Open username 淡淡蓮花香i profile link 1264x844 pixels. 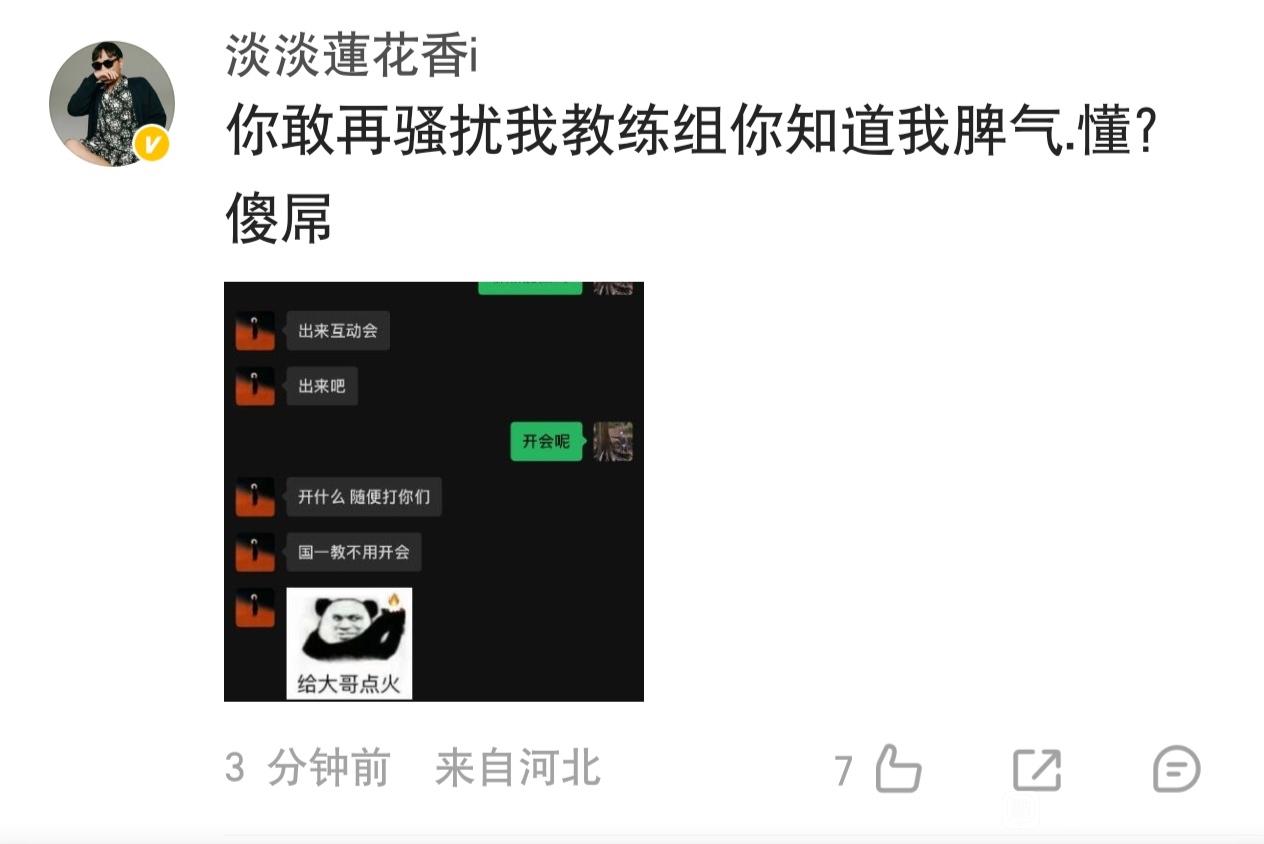(351, 56)
